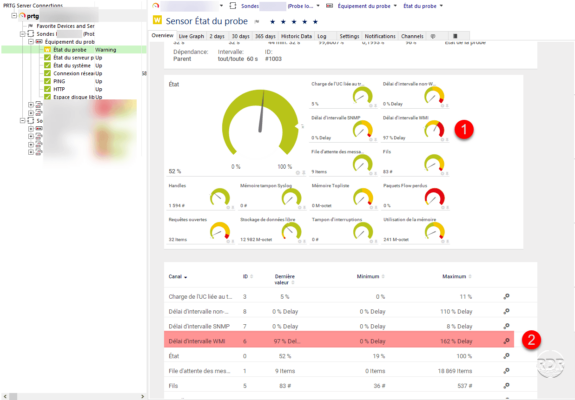Click the warning icon of État du probe in the tree
575x400 pixels.
tap(47, 49)
